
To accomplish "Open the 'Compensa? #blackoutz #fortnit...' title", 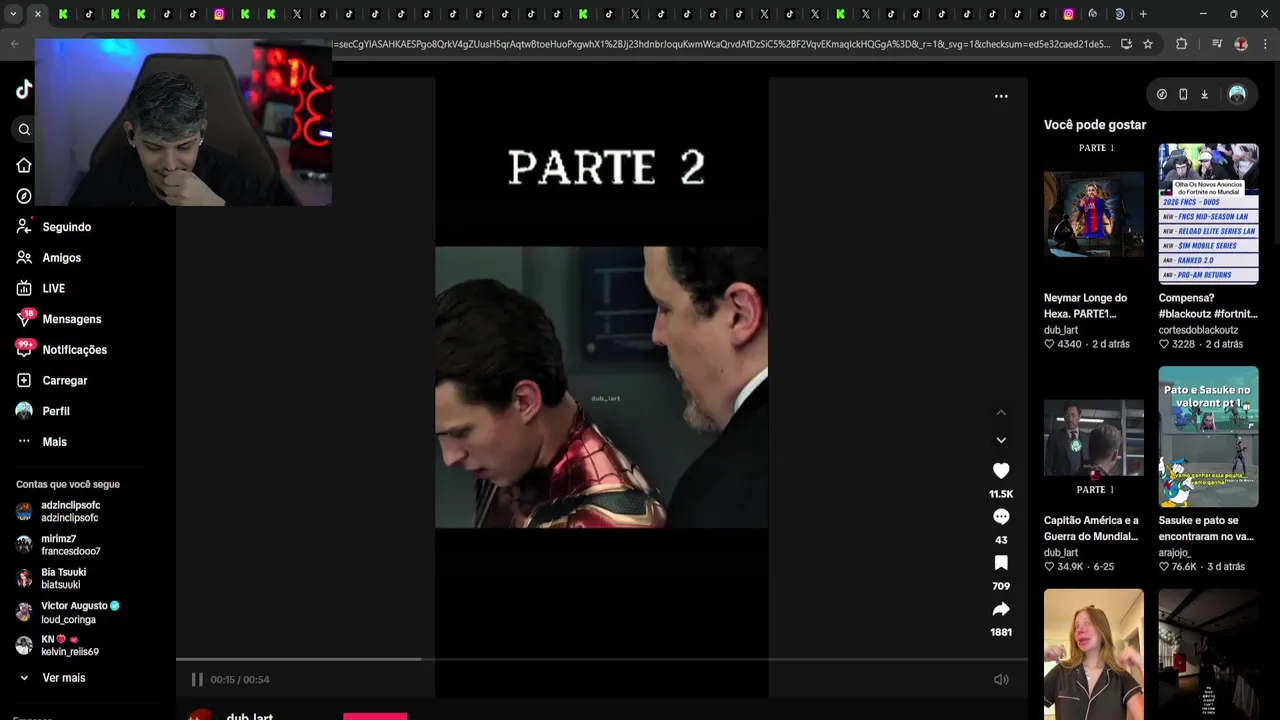I will point(1208,306).
